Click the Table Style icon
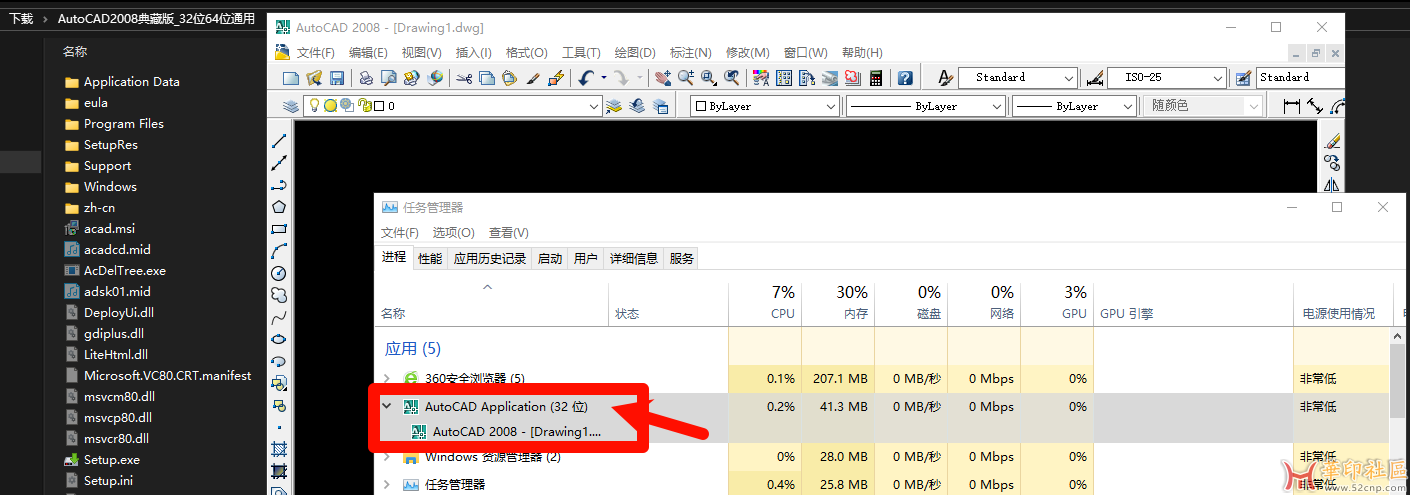This screenshot has width=1410, height=495. (x=1243, y=77)
